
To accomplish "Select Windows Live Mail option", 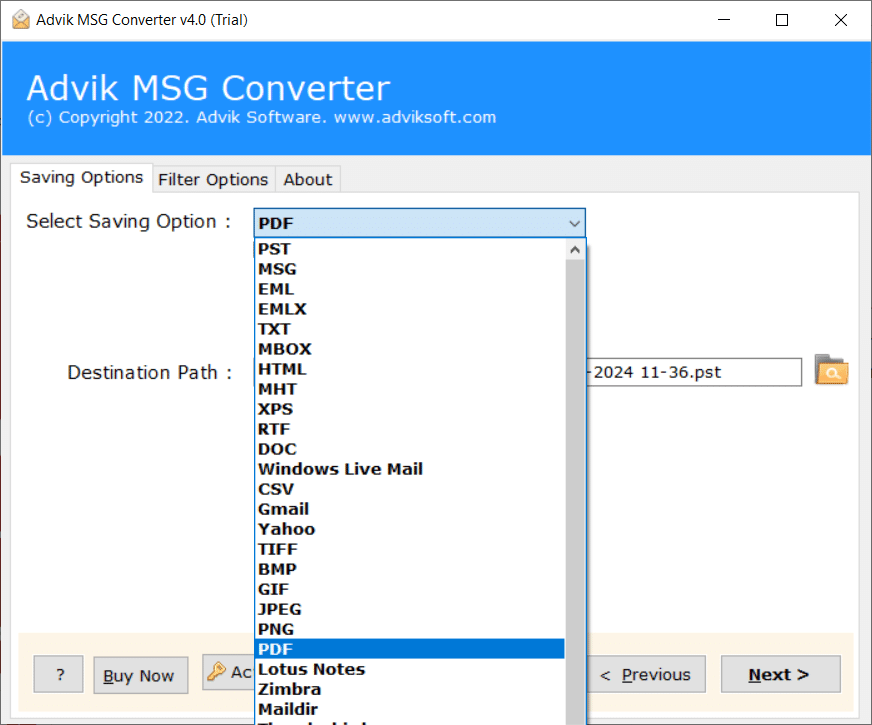I will pyautogui.click(x=410, y=469).
